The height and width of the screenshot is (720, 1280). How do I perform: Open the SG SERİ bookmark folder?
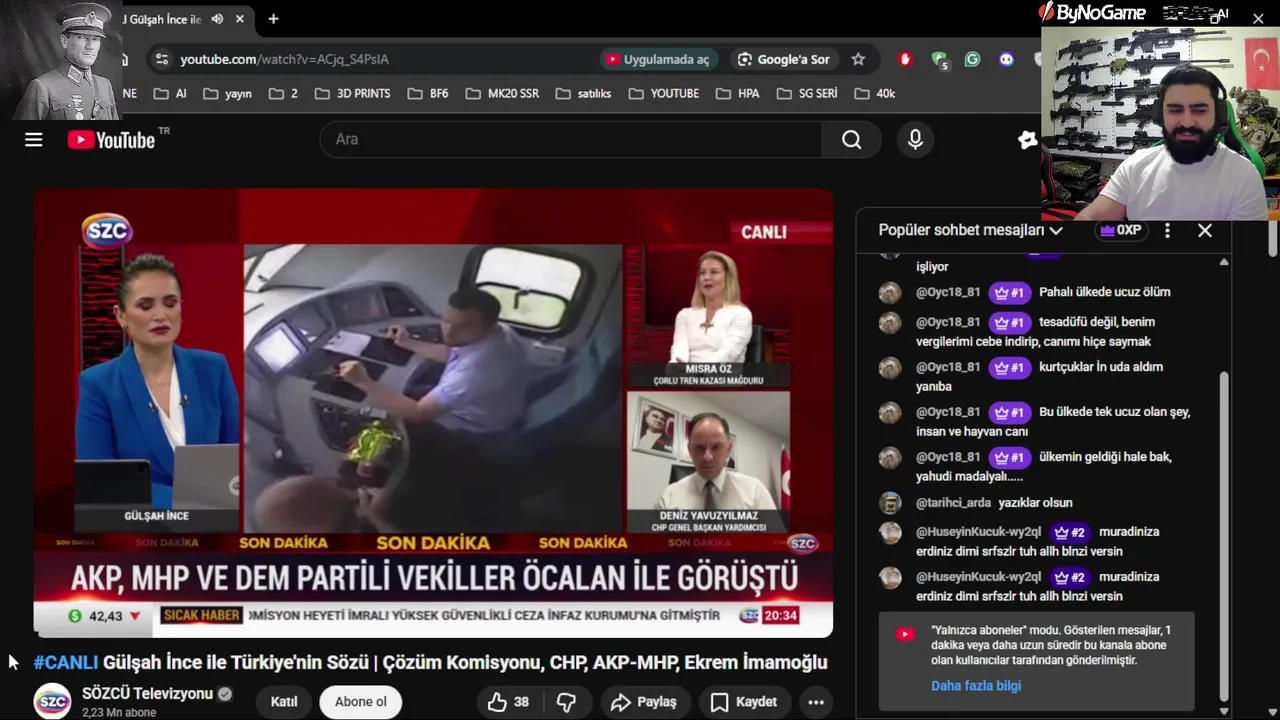(807, 93)
